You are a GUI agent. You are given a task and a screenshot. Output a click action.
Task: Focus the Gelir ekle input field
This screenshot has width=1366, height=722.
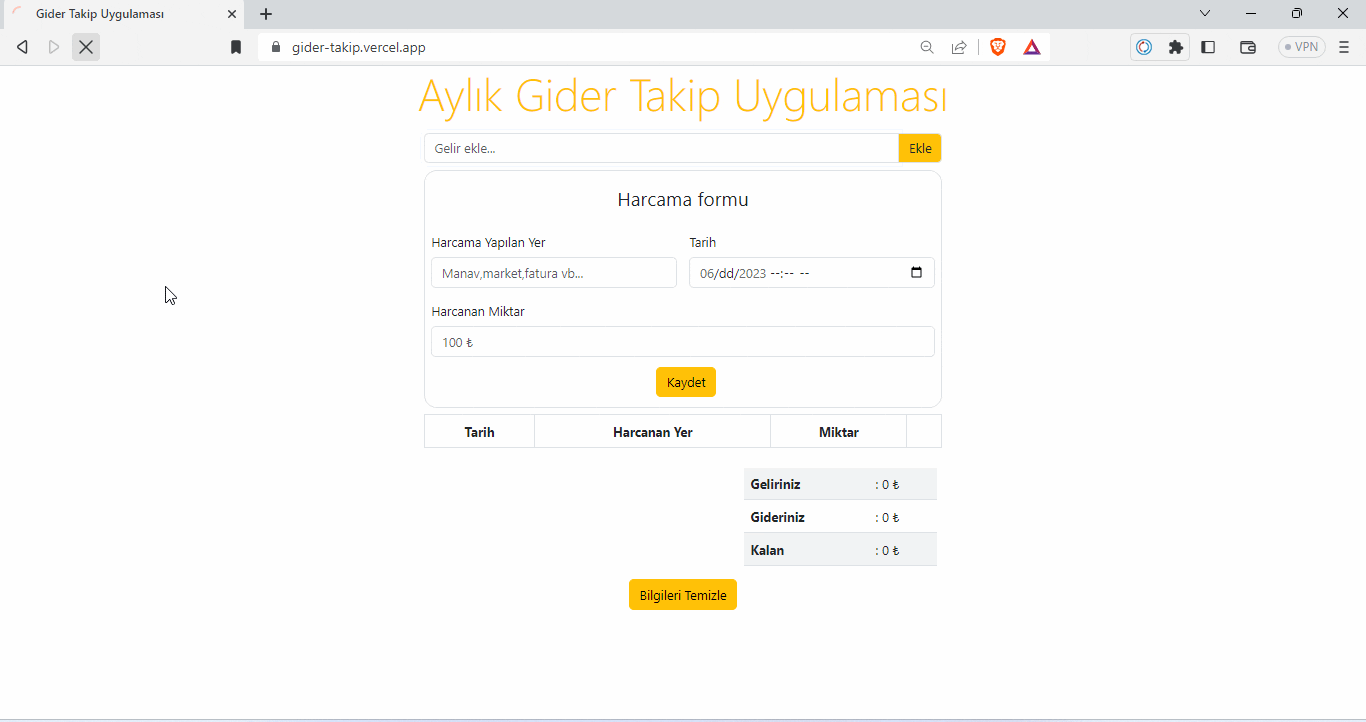click(661, 148)
